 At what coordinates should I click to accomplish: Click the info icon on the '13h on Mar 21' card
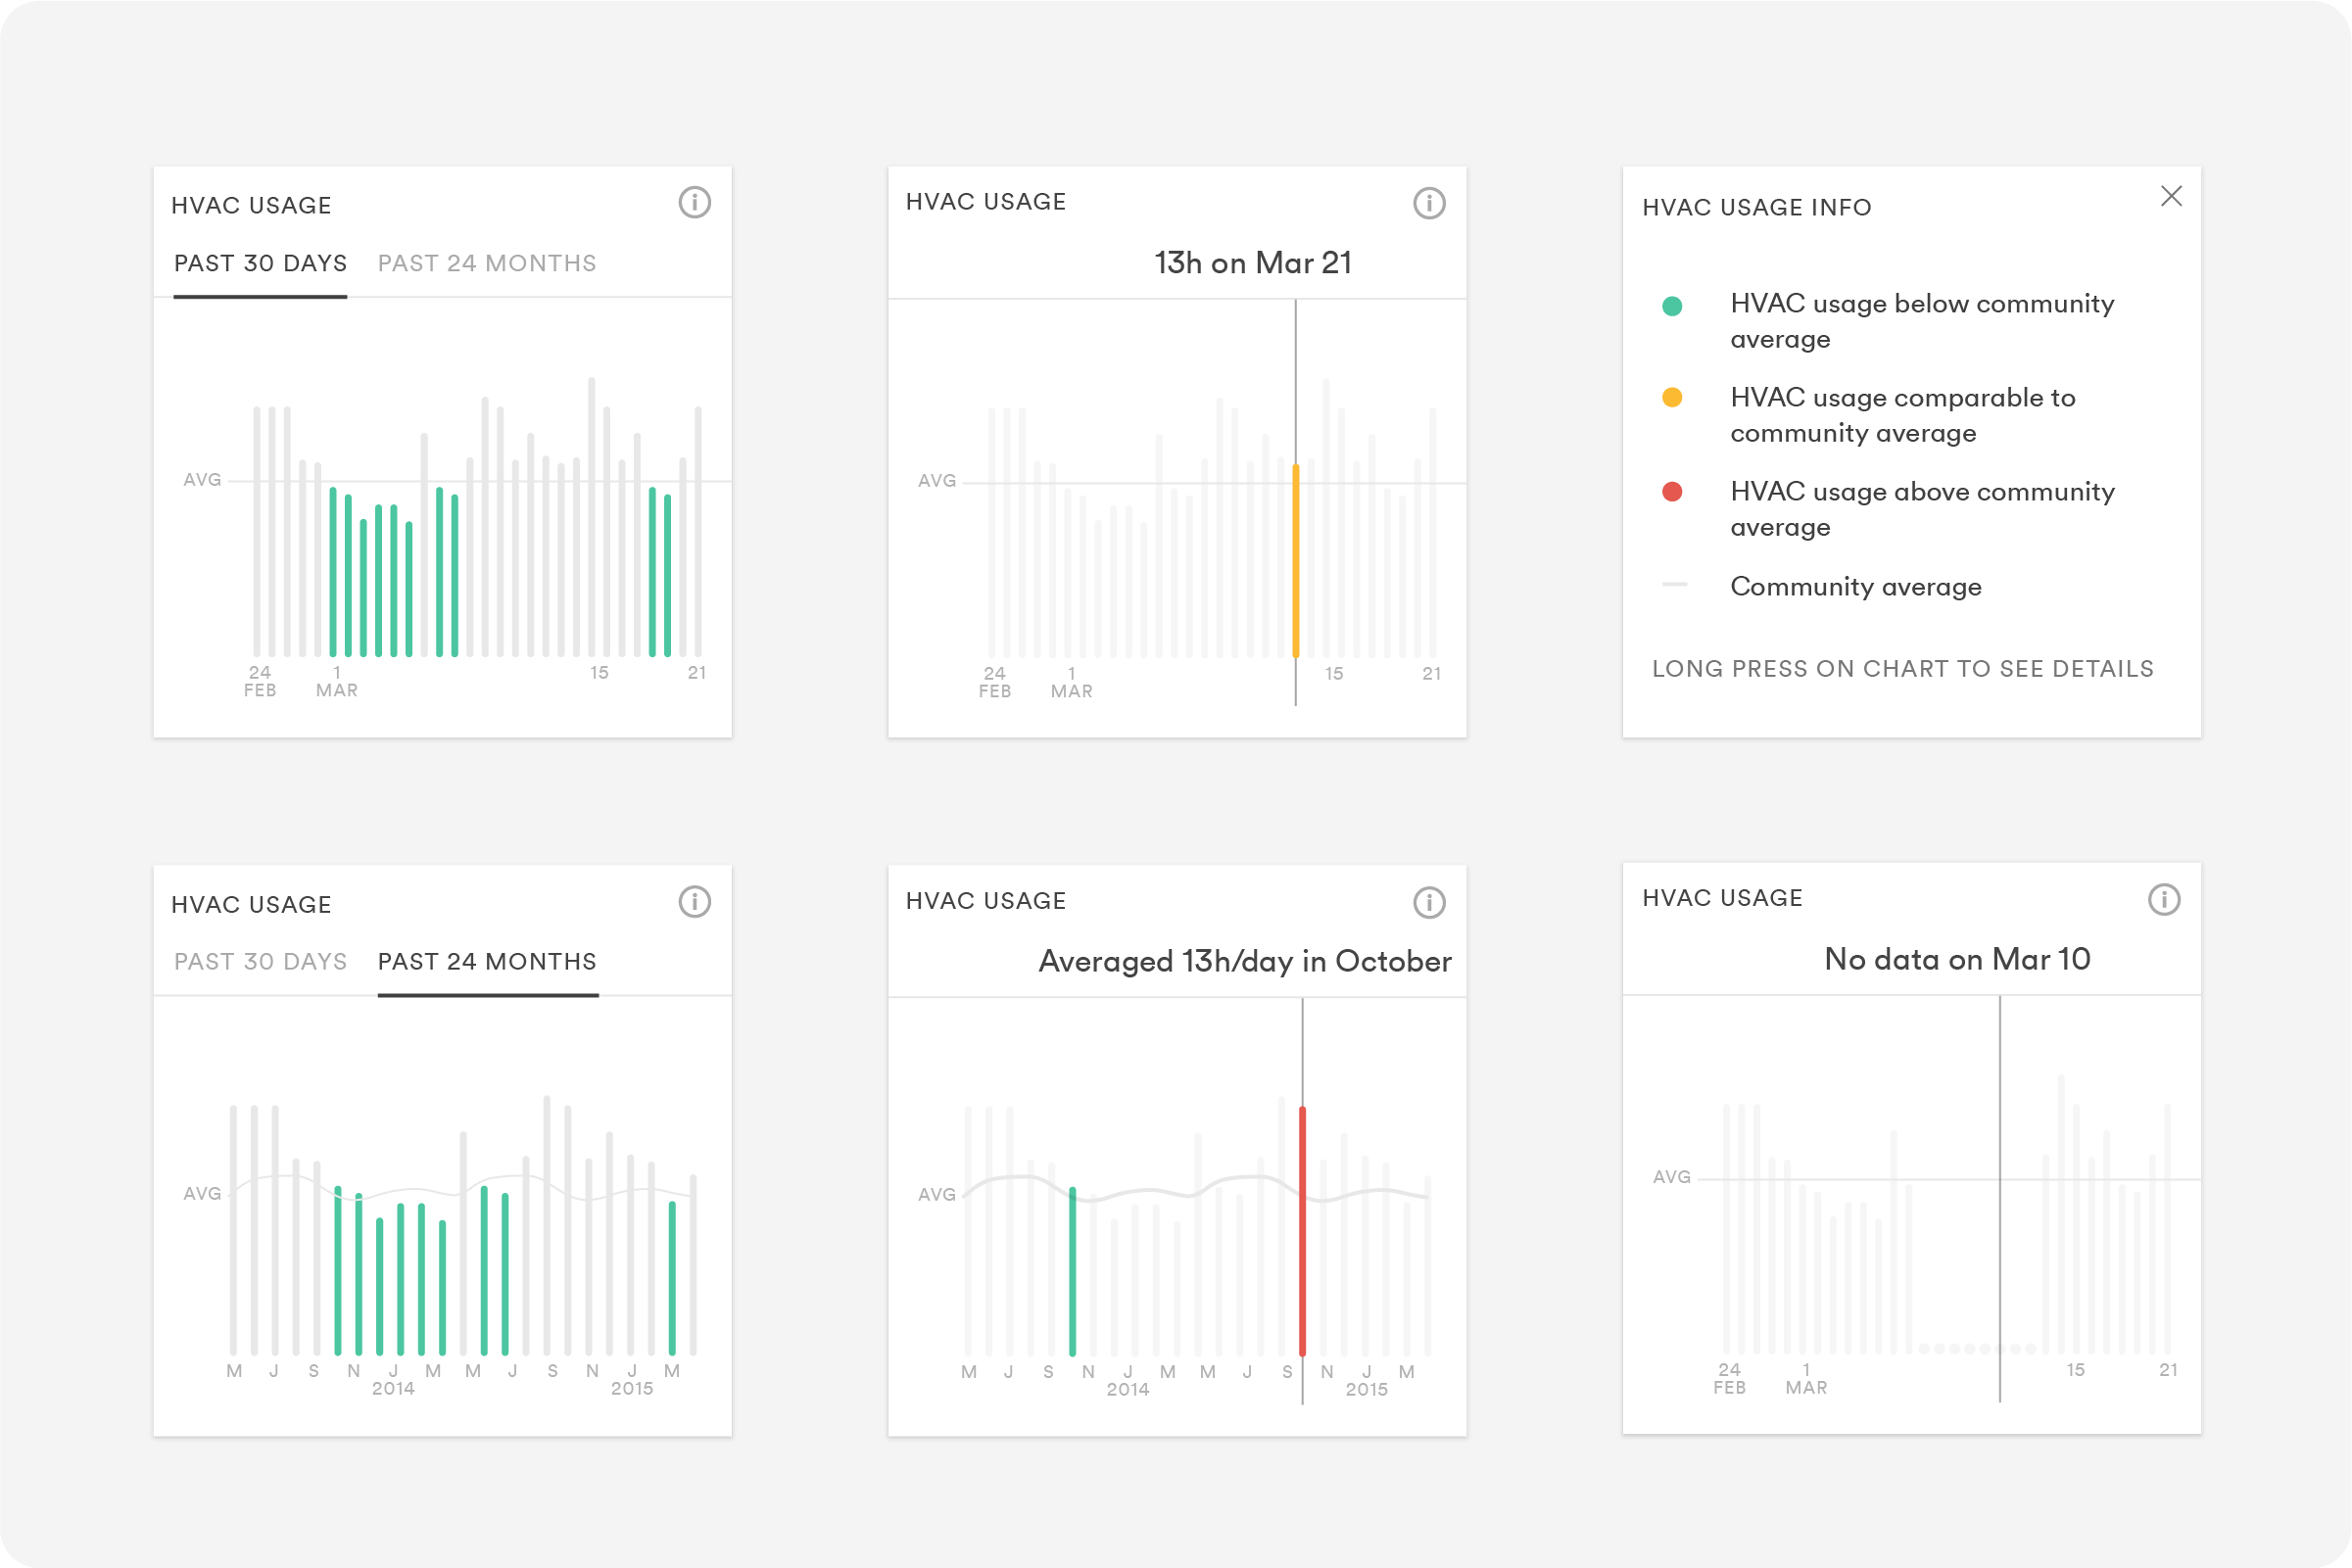[x=1429, y=203]
